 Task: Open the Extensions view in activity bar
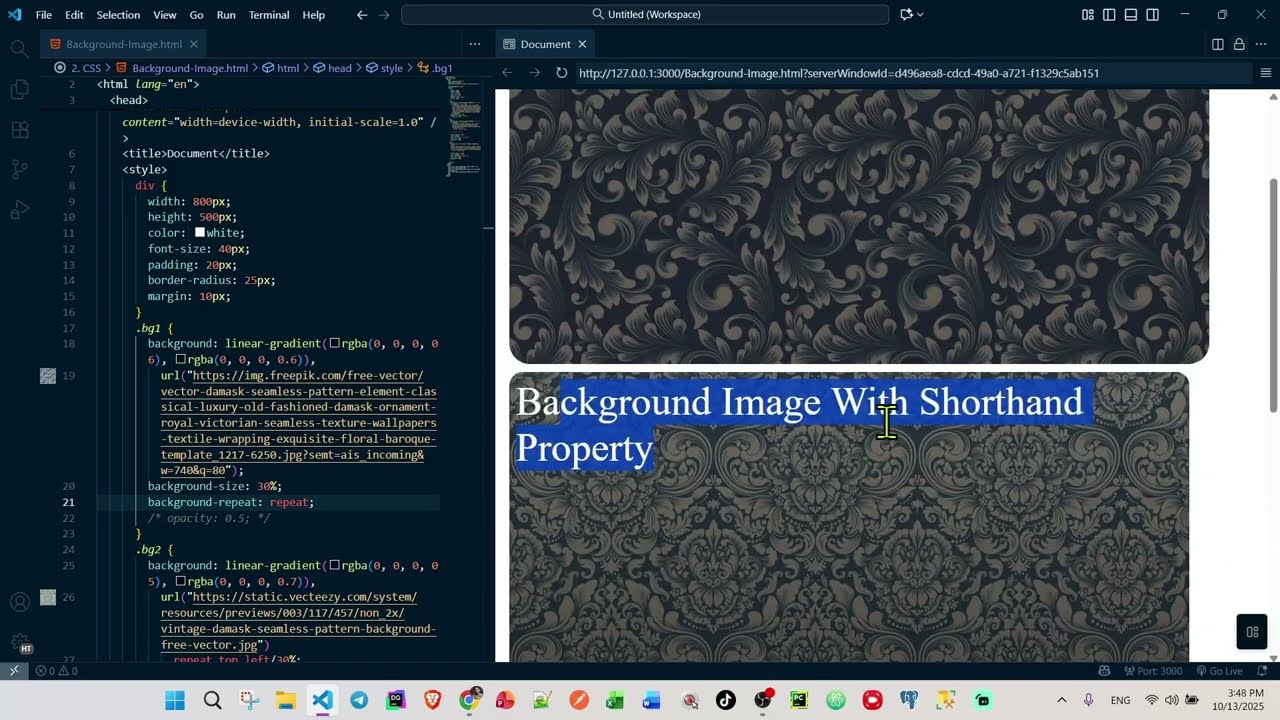coord(19,130)
